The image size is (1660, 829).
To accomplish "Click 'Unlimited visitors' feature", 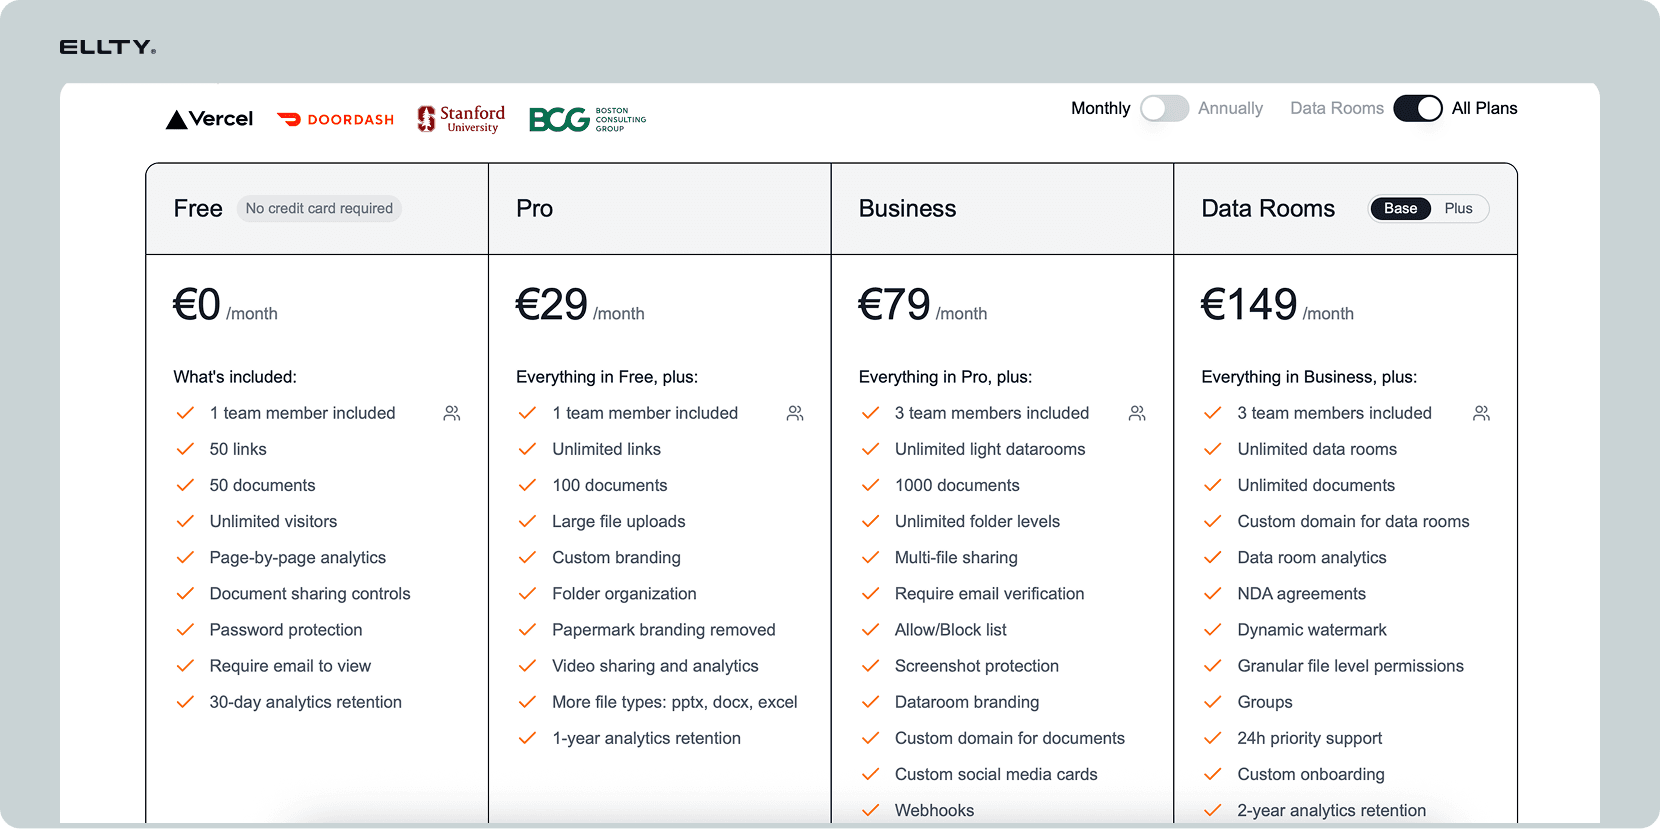I will pyautogui.click(x=273, y=521).
